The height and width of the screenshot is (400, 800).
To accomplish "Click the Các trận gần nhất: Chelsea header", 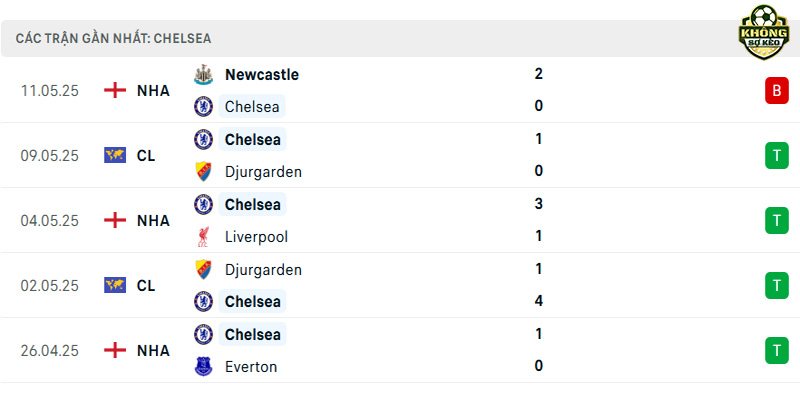I will (113, 39).
